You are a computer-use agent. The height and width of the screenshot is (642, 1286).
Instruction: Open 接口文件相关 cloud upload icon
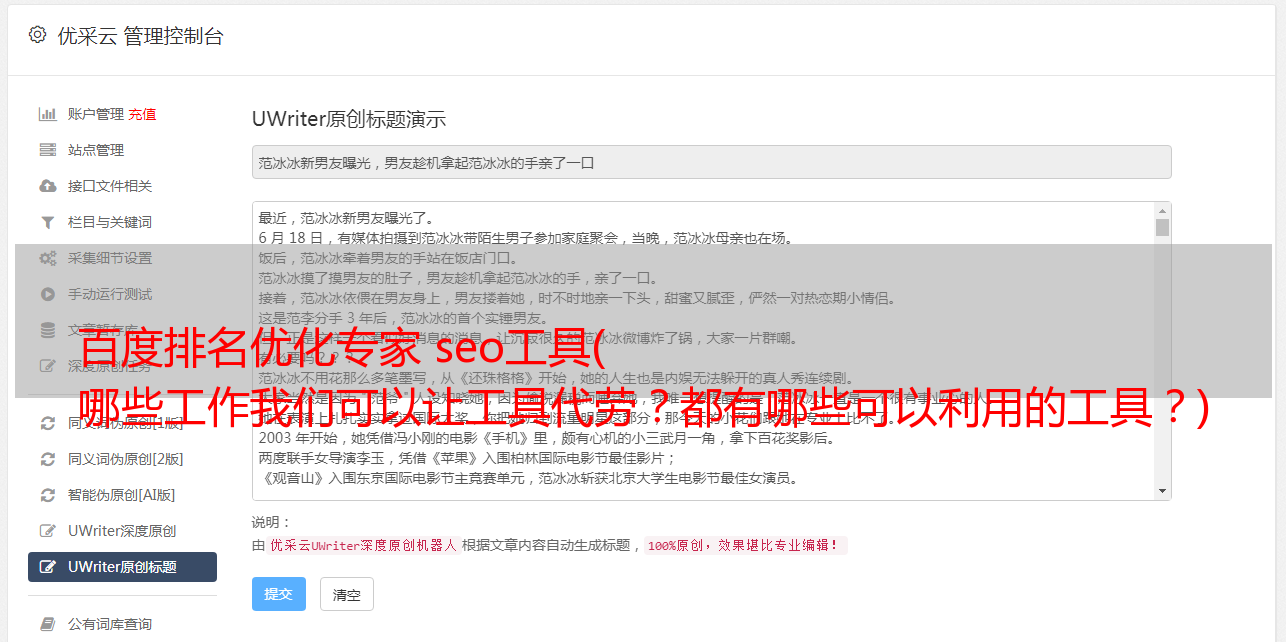click(47, 186)
